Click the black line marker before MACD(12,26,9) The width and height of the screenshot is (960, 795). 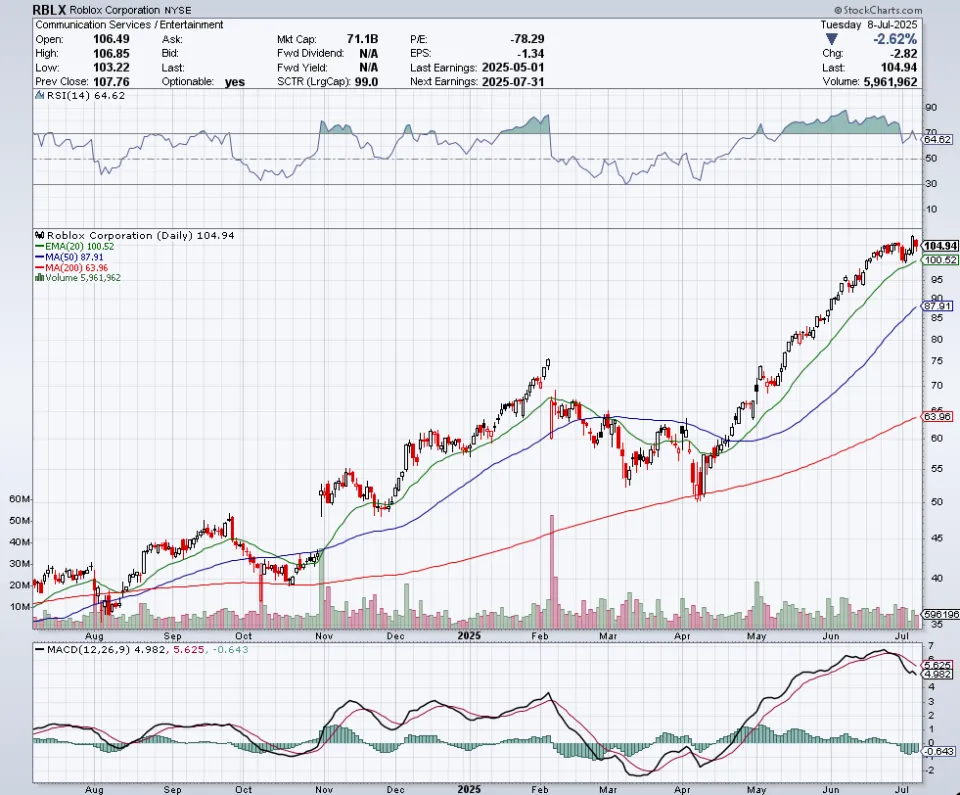40,649
